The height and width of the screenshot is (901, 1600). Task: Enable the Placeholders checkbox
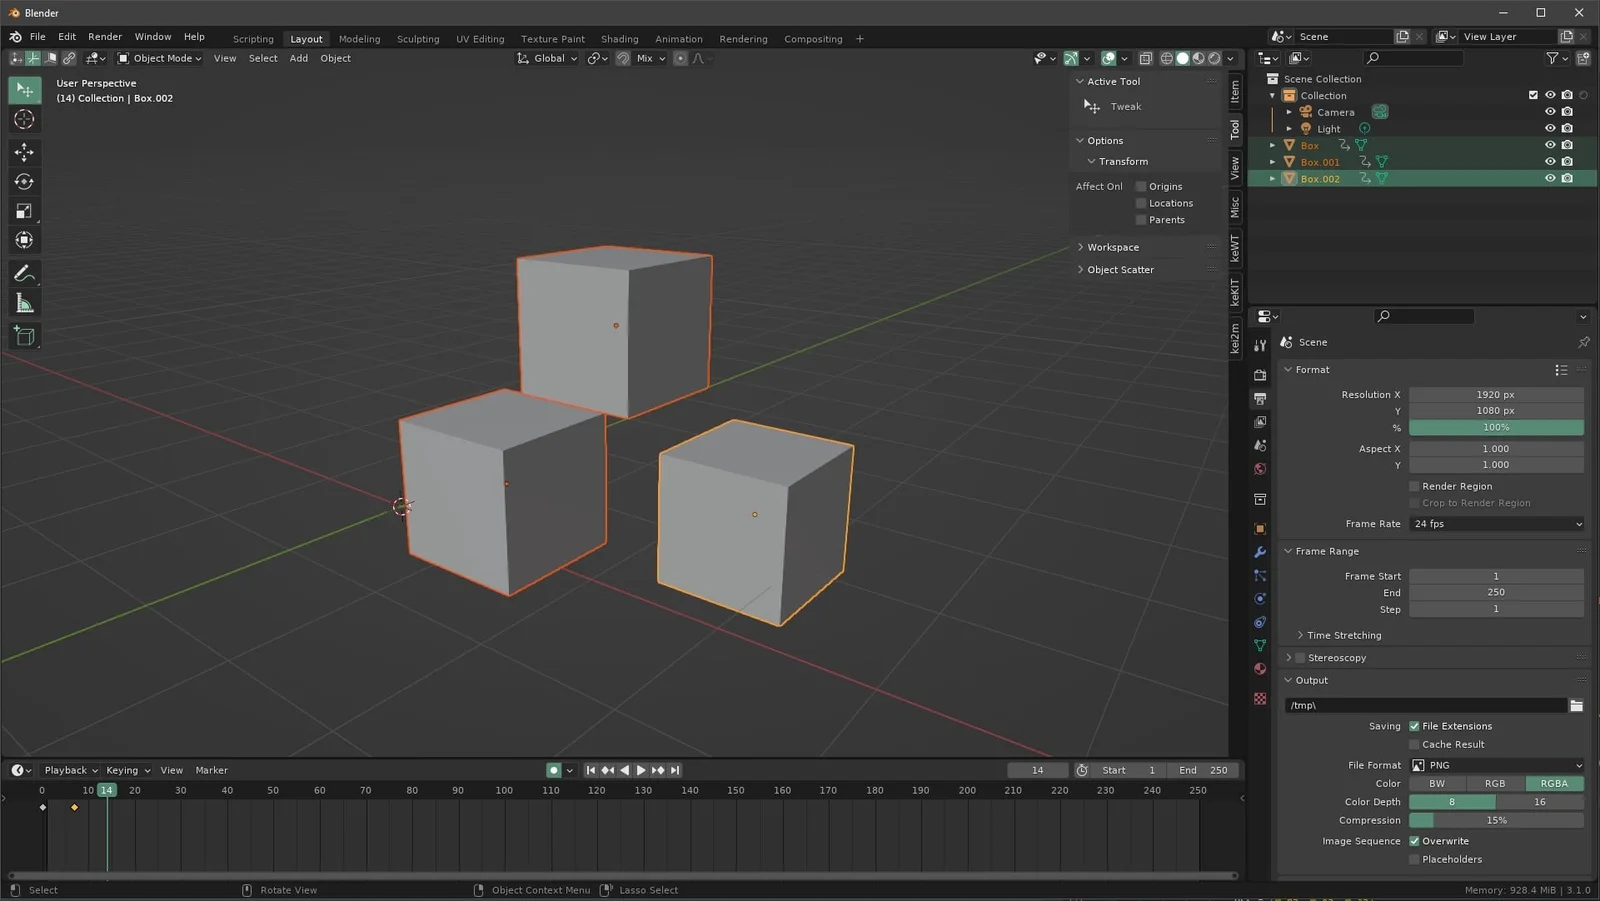[1413, 858]
